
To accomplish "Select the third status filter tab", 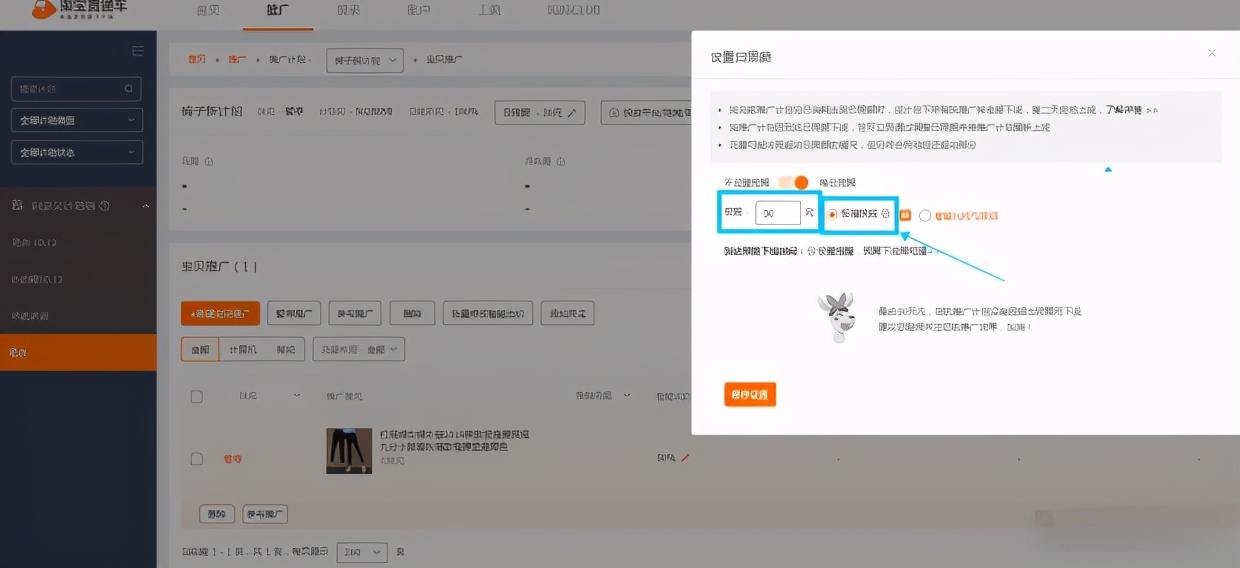I will click(x=286, y=349).
